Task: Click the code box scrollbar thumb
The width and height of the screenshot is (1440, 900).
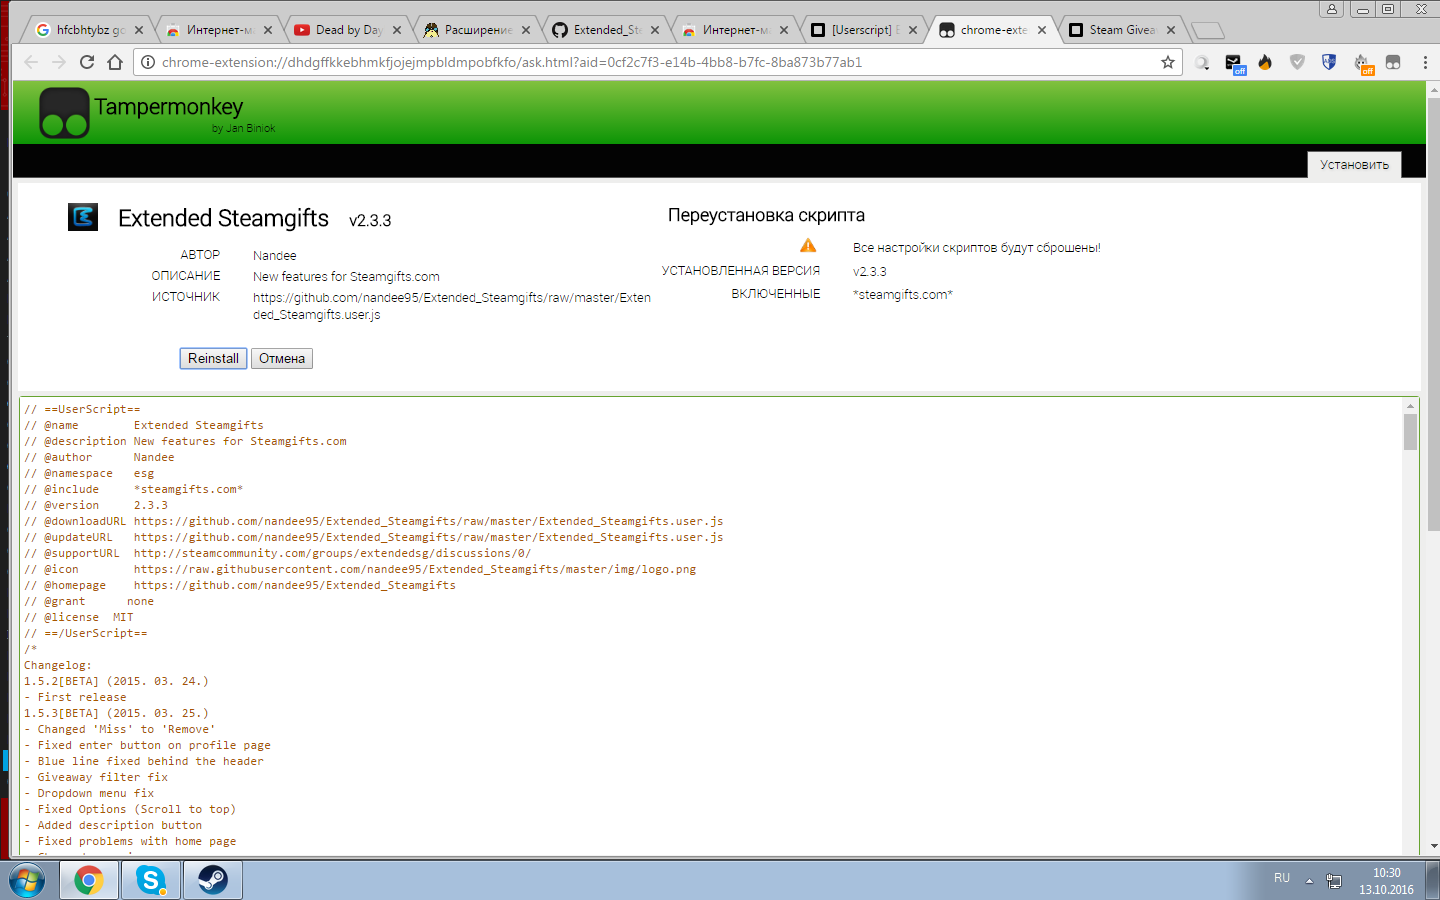Action: click(x=1410, y=432)
